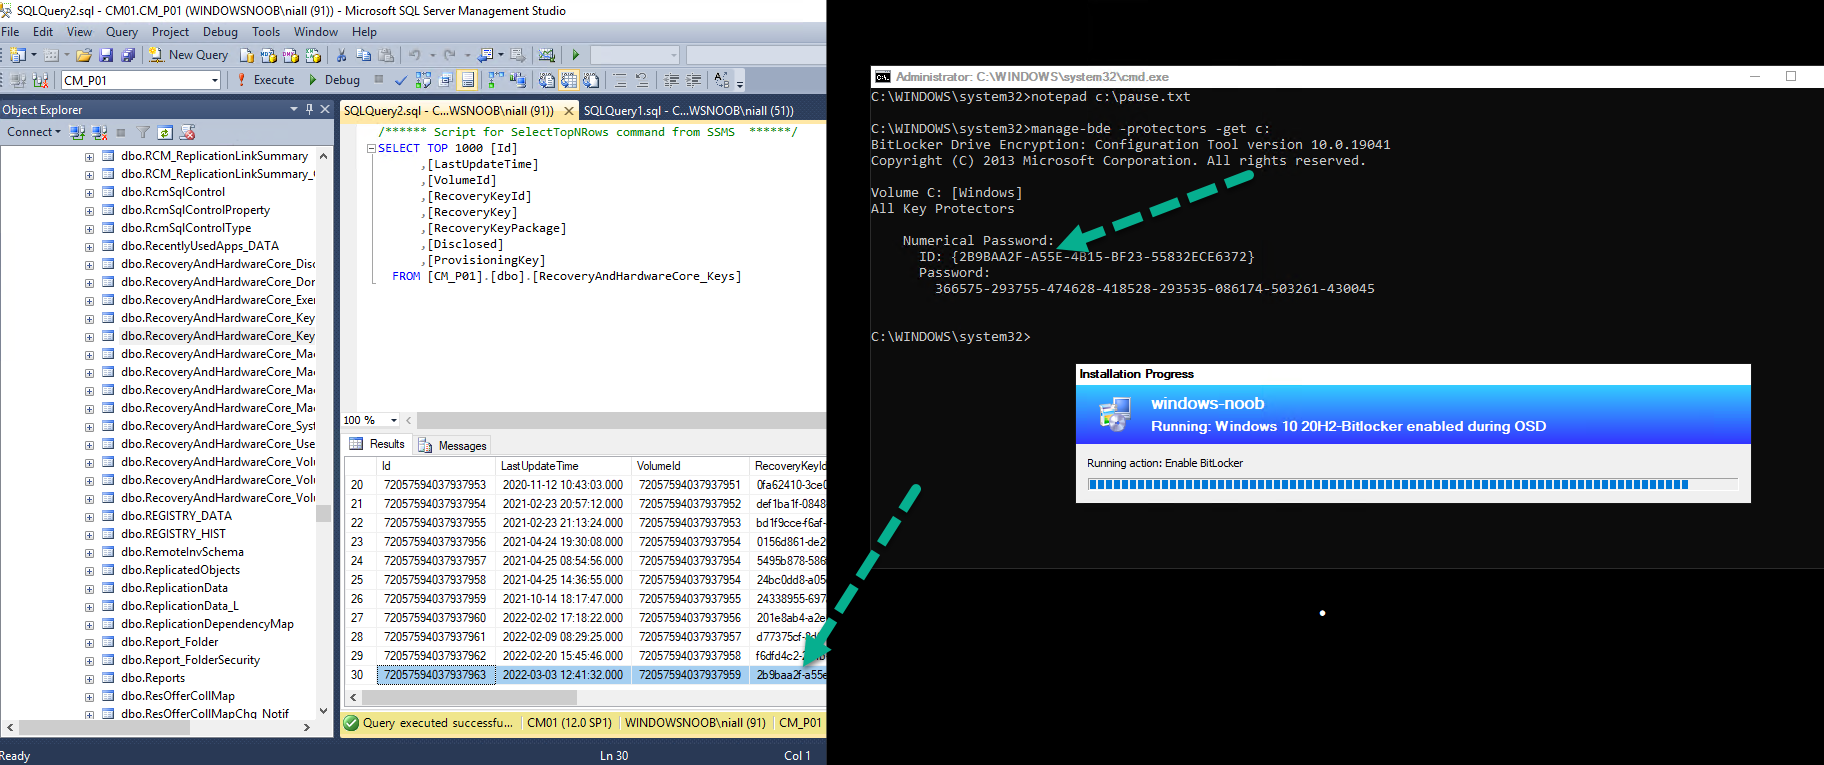Open the Query Options dialog icon
Image resolution: width=1824 pixels, height=765 pixels.
pyautogui.click(x=445, y=80)
